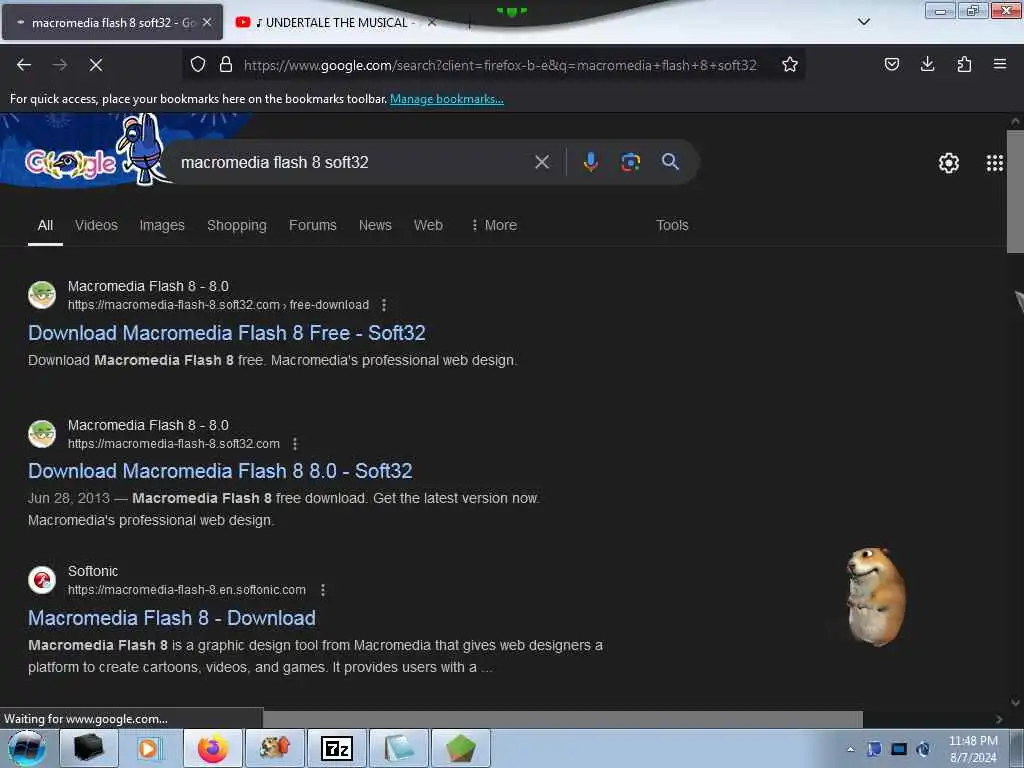Open options for second soft32.com result
This screenshot has height=768, width=1024.
295,444
